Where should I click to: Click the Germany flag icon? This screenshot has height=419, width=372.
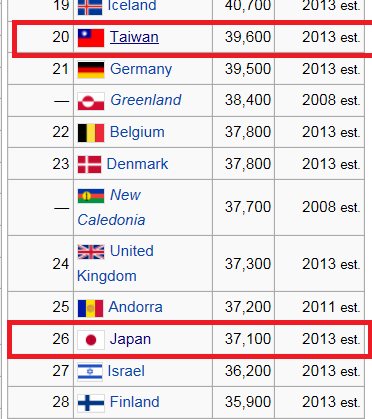coord(91,70)
